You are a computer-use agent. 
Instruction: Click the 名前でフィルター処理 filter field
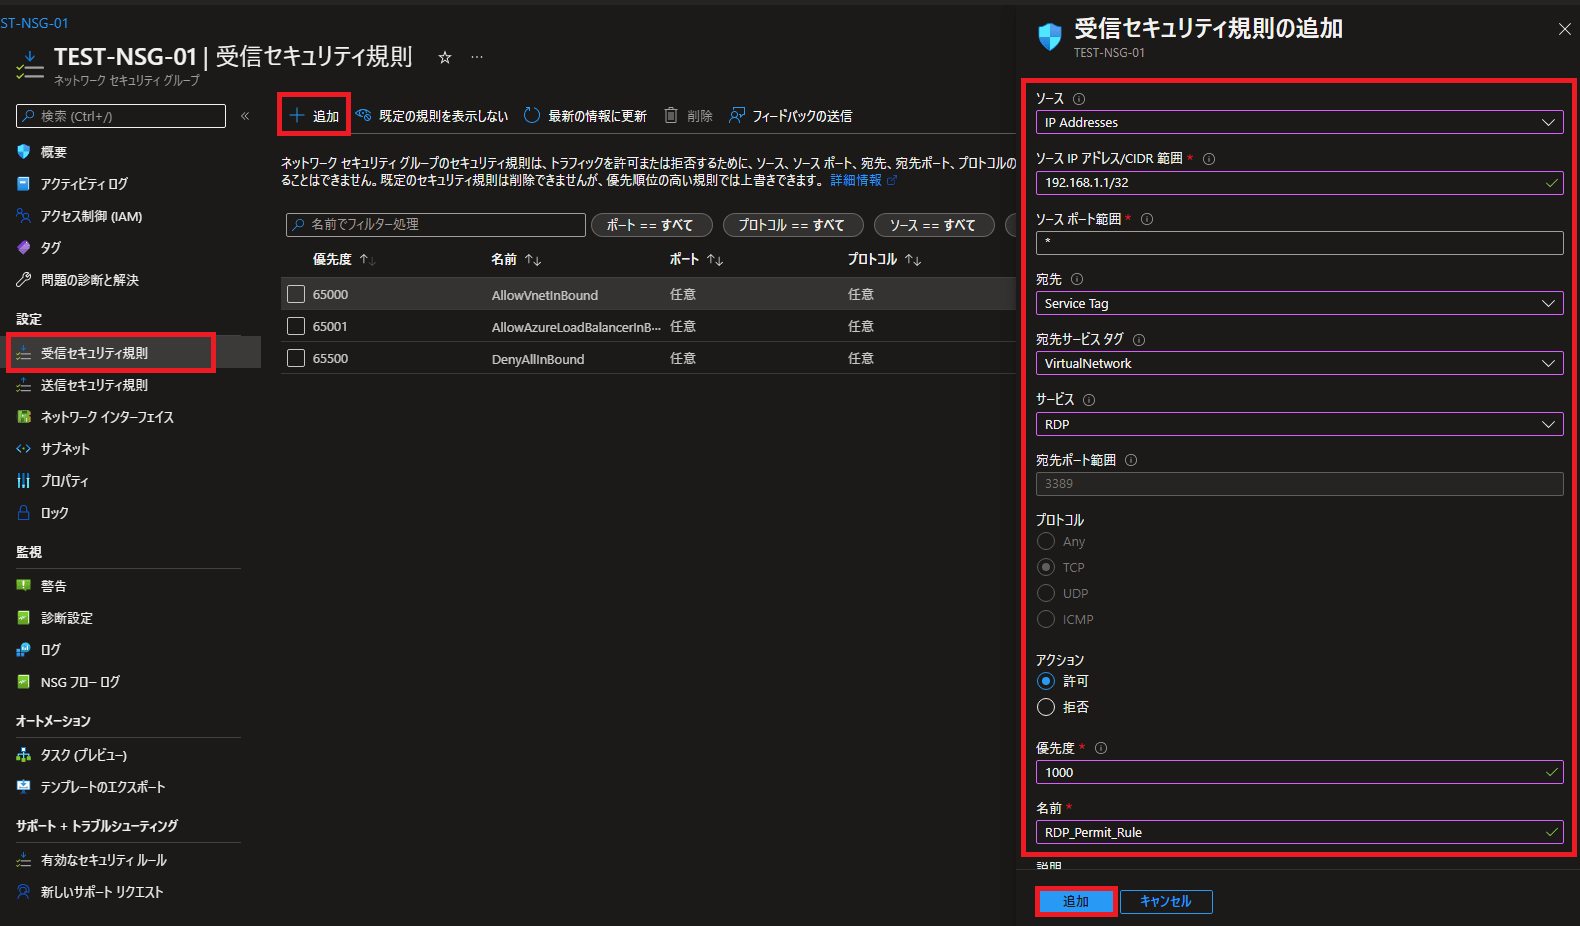tap(436, 225)
